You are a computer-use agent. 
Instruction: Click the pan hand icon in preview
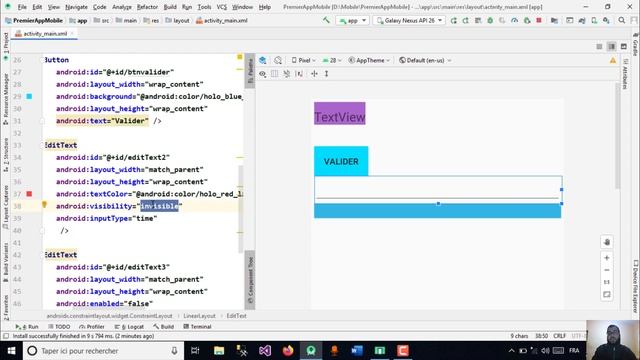607,242
